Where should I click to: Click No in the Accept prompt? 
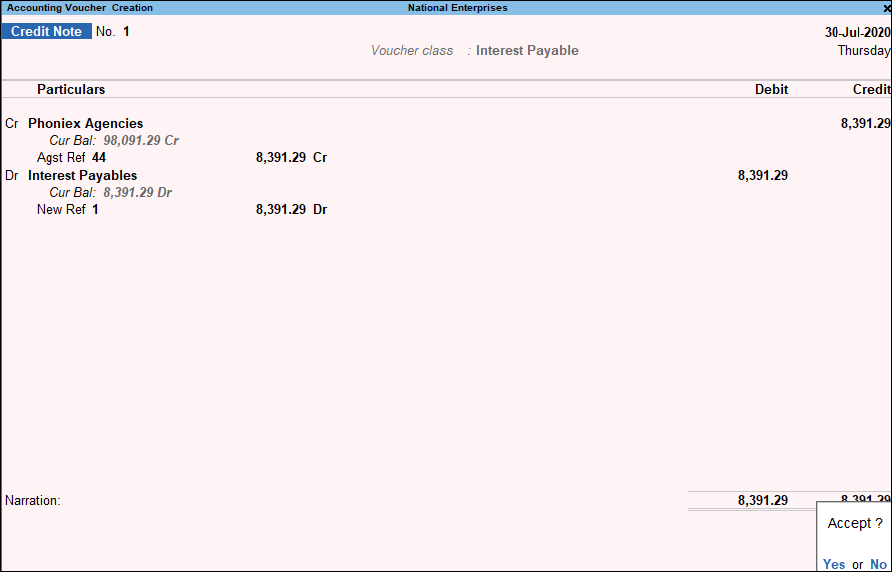pos(878,564)
